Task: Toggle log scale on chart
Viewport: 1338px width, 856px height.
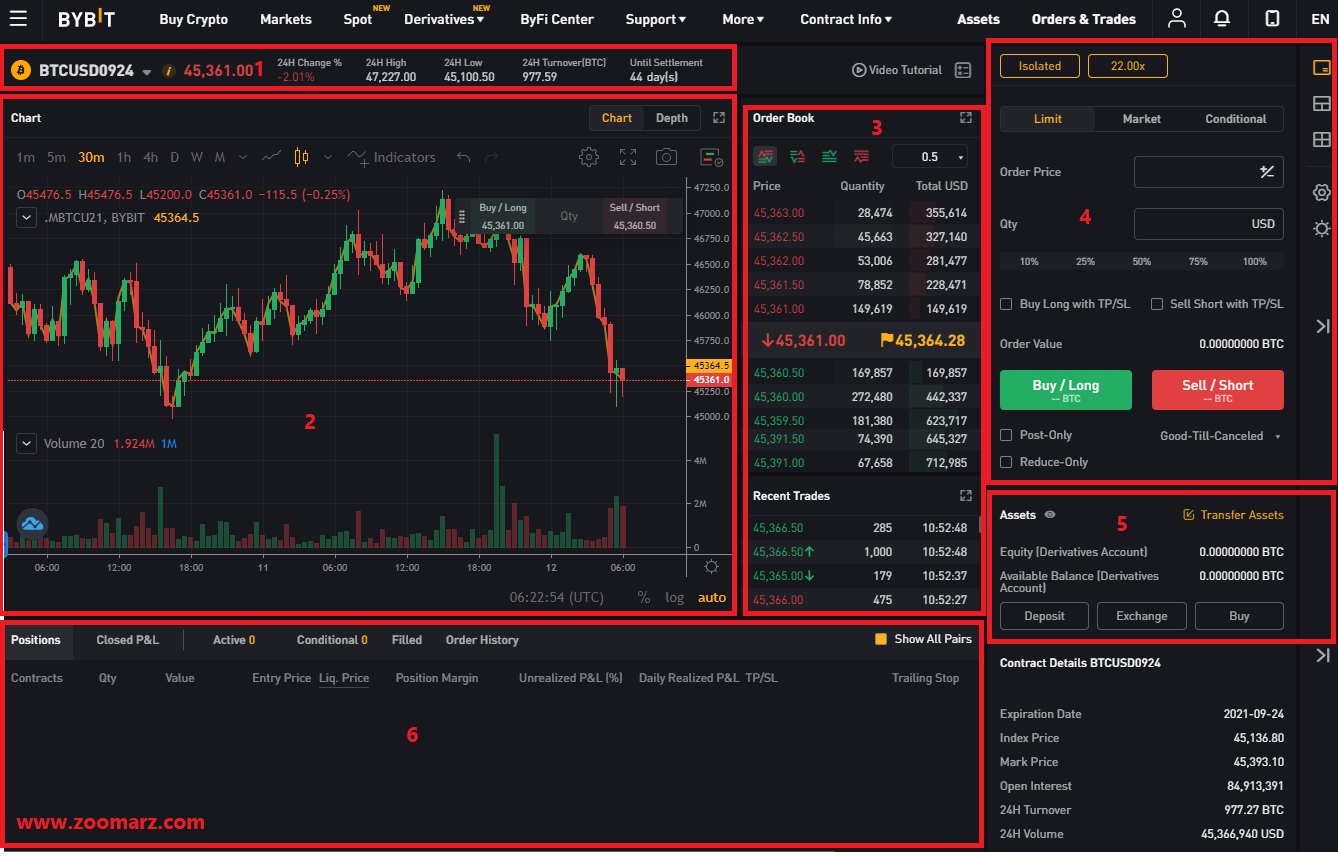Action: pos(675,597)
